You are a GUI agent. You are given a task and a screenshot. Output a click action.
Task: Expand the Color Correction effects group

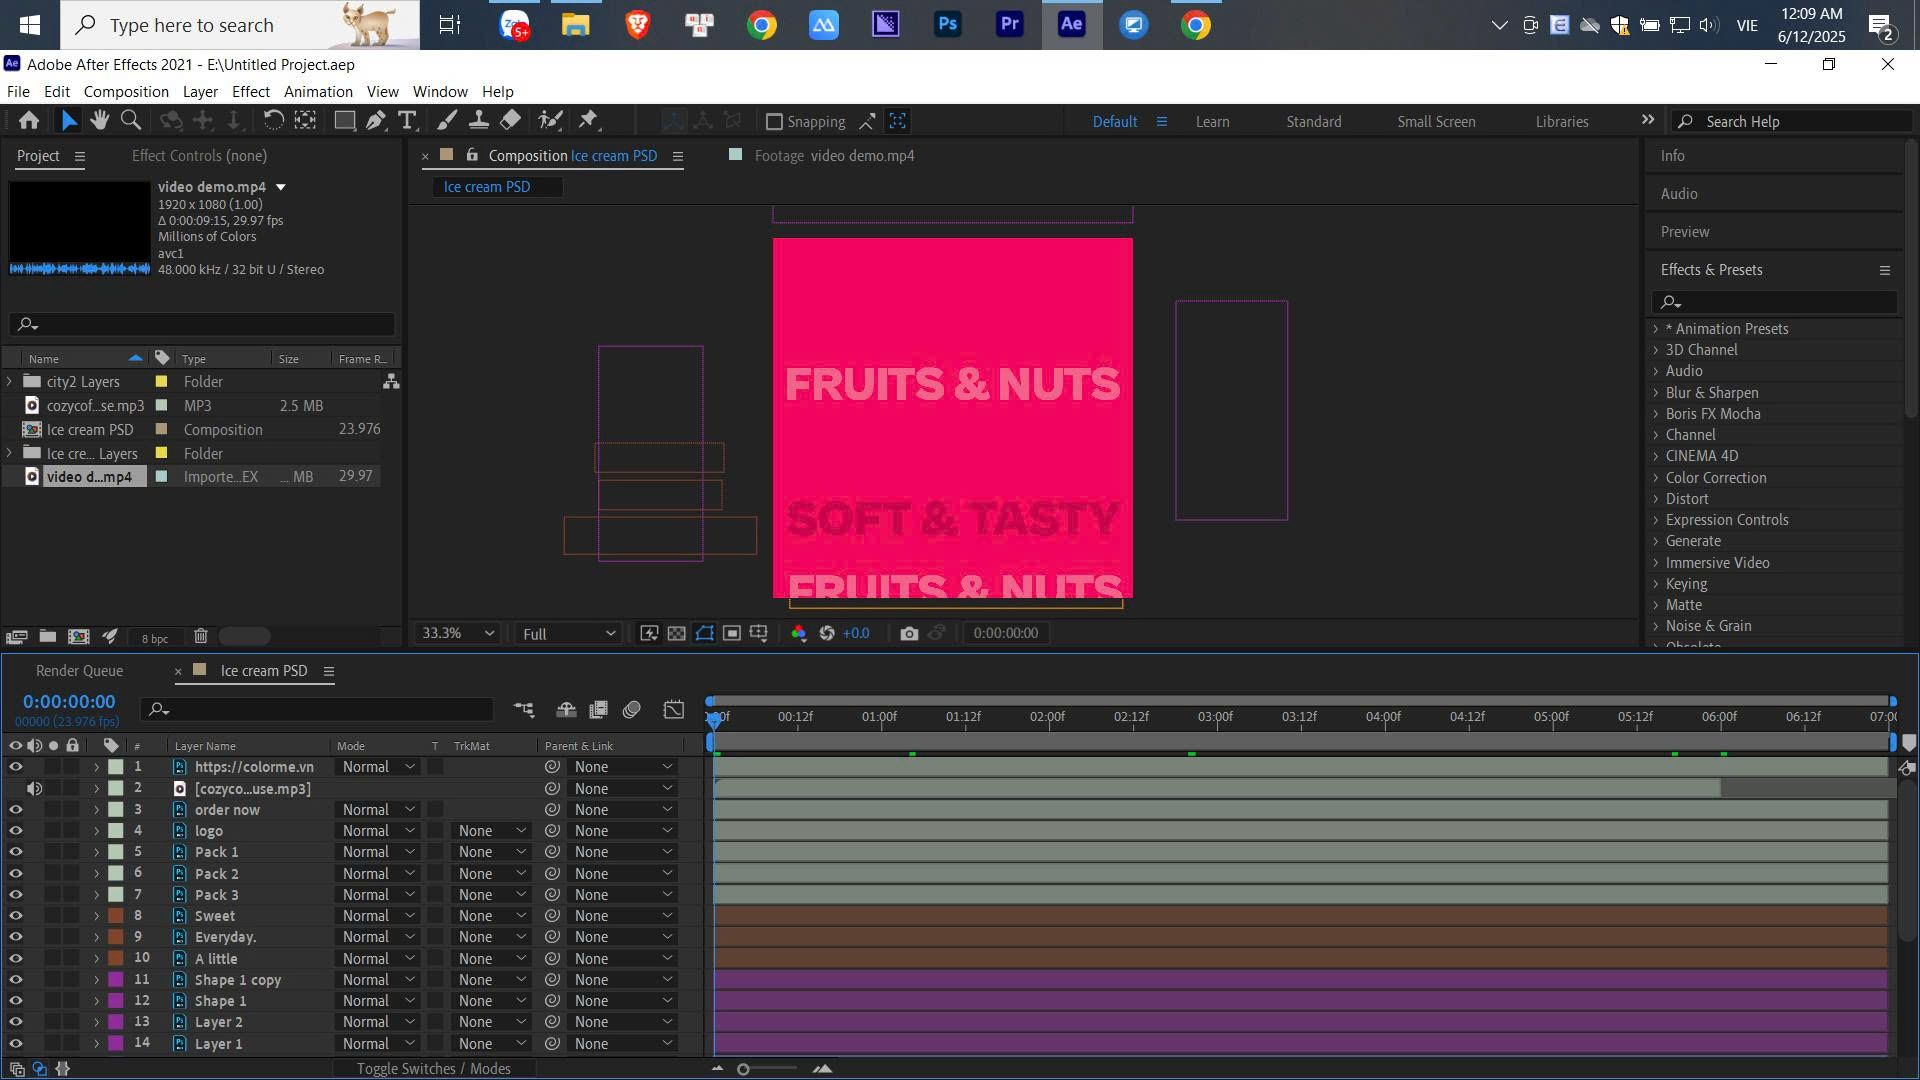tap(1656, 478)
